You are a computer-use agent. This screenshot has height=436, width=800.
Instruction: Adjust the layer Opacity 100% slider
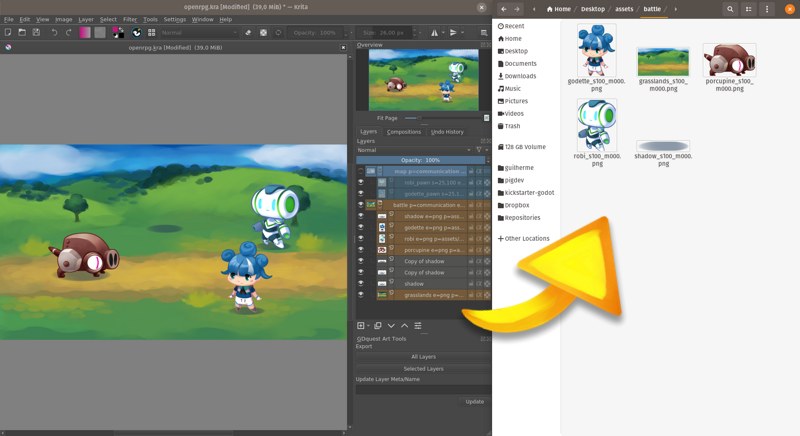pos(420,160)
